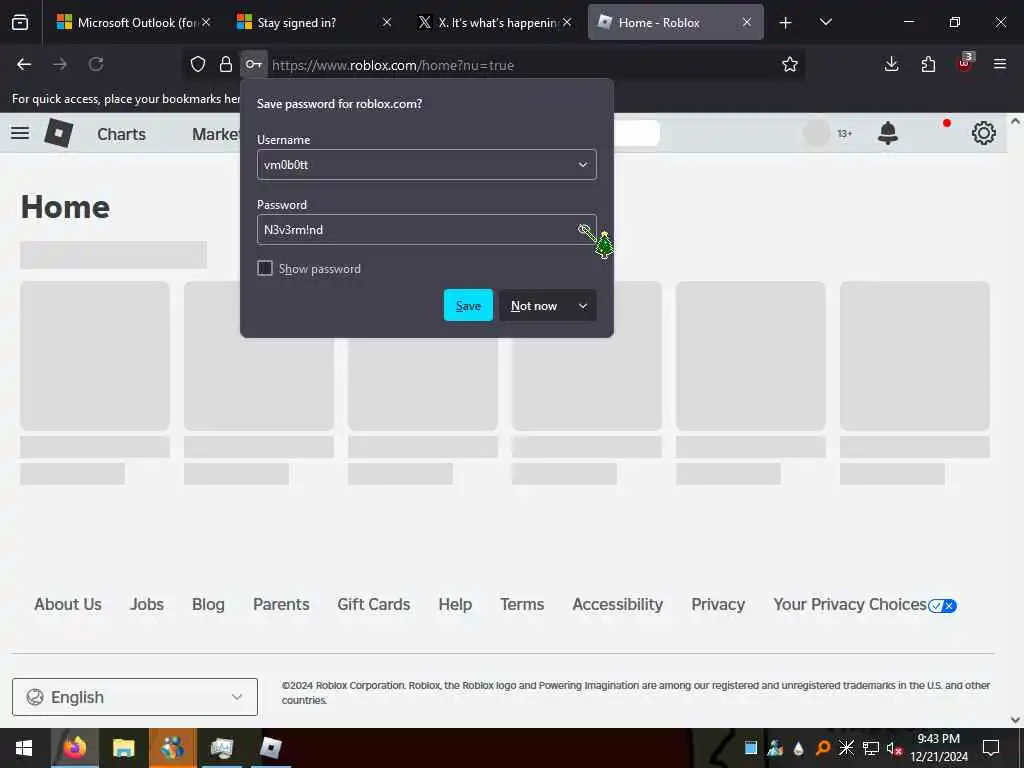Open the Jobs footer link
Screen dimensions: 1024x768
(x=147, y=605)
